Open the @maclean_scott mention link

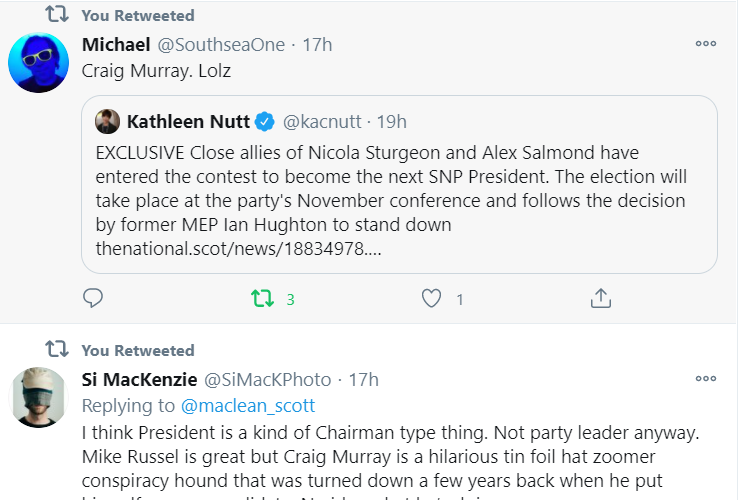(248, 405)
